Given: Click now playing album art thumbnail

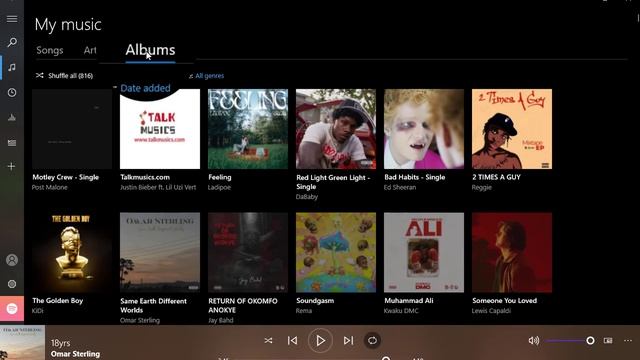Looking at the screenshot, I should pos(22,342).
